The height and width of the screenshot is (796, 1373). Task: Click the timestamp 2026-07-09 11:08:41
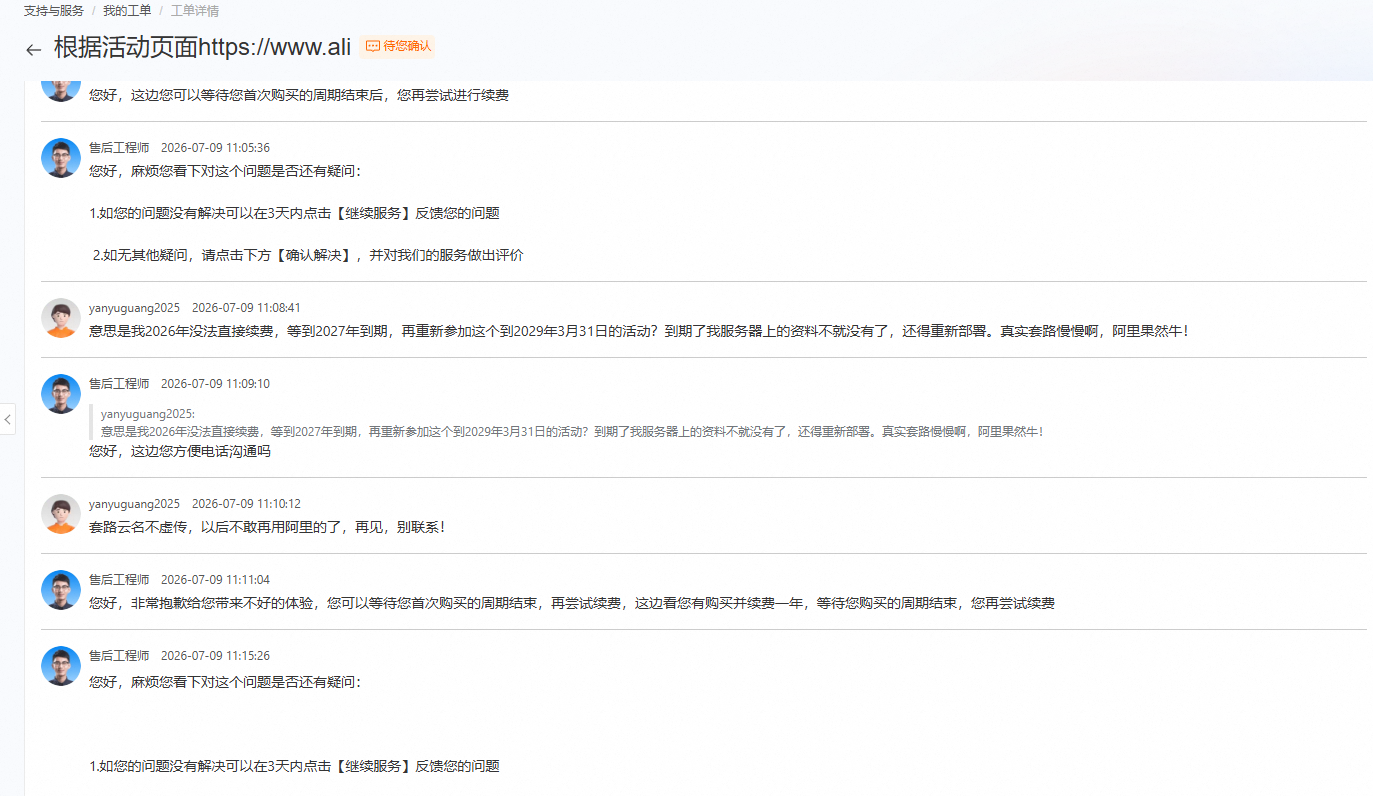coord(246,308)
